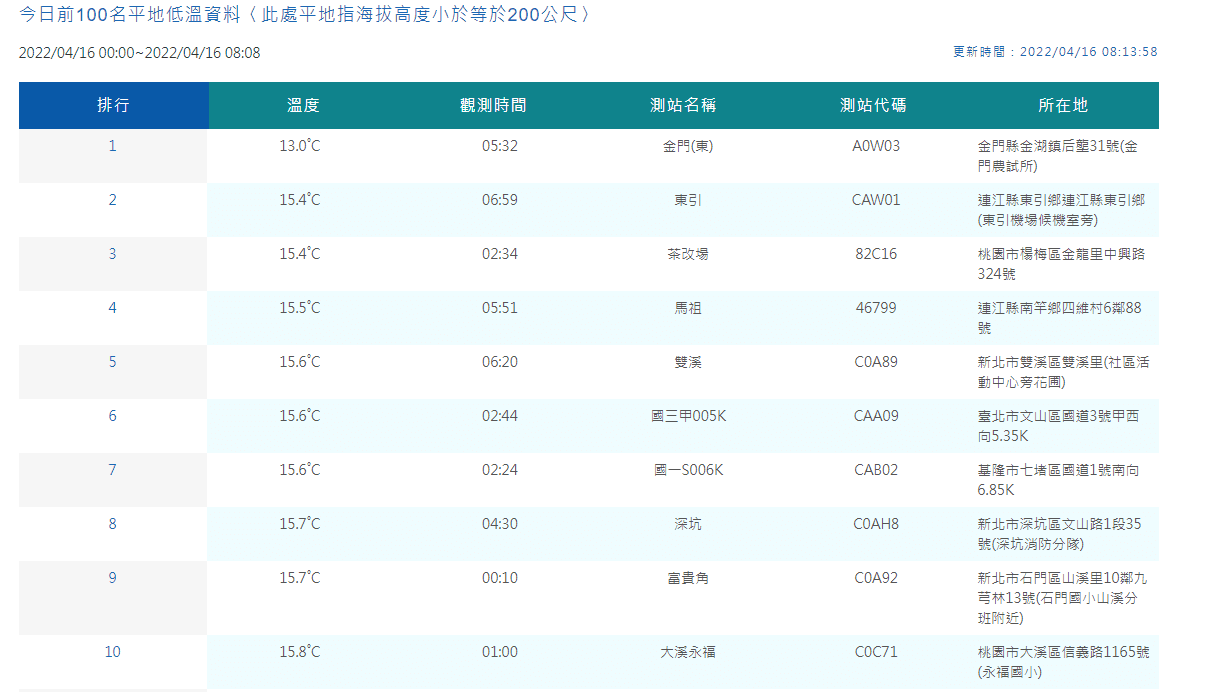This screenshot has width=1217, height=692.
Task: Click address 金門縣金湖鎮后壟31號
Action: click(x=1058, y=156)
